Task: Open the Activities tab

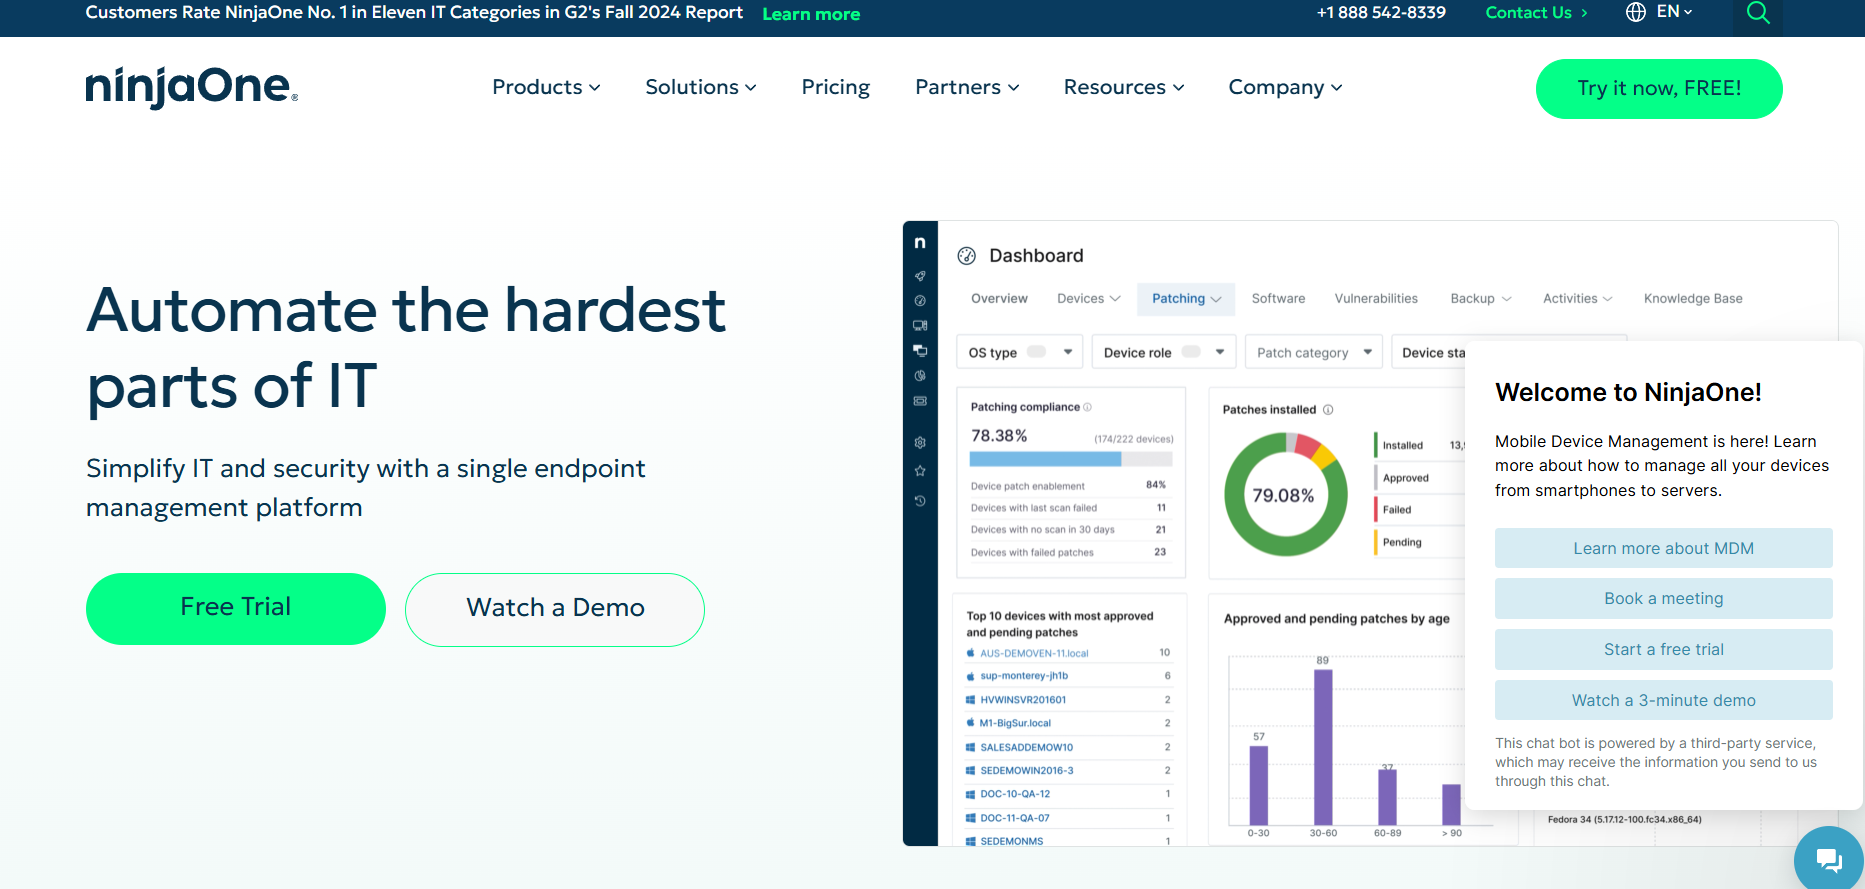Action: point(1577,299)
